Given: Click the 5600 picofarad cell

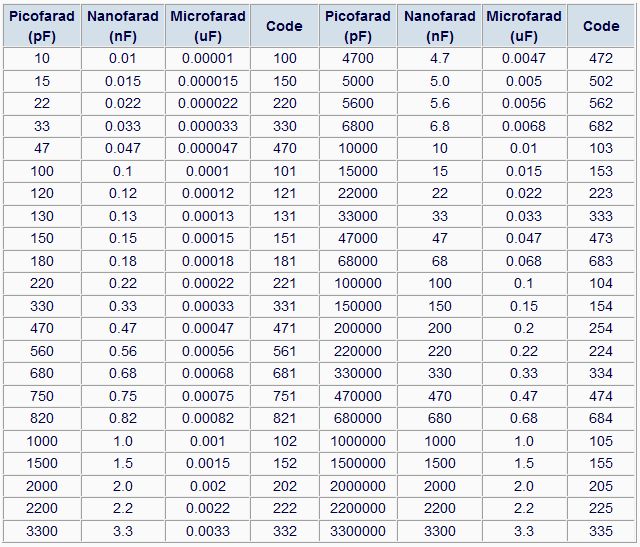Looking at the screenshot, I should click(358, 103).
